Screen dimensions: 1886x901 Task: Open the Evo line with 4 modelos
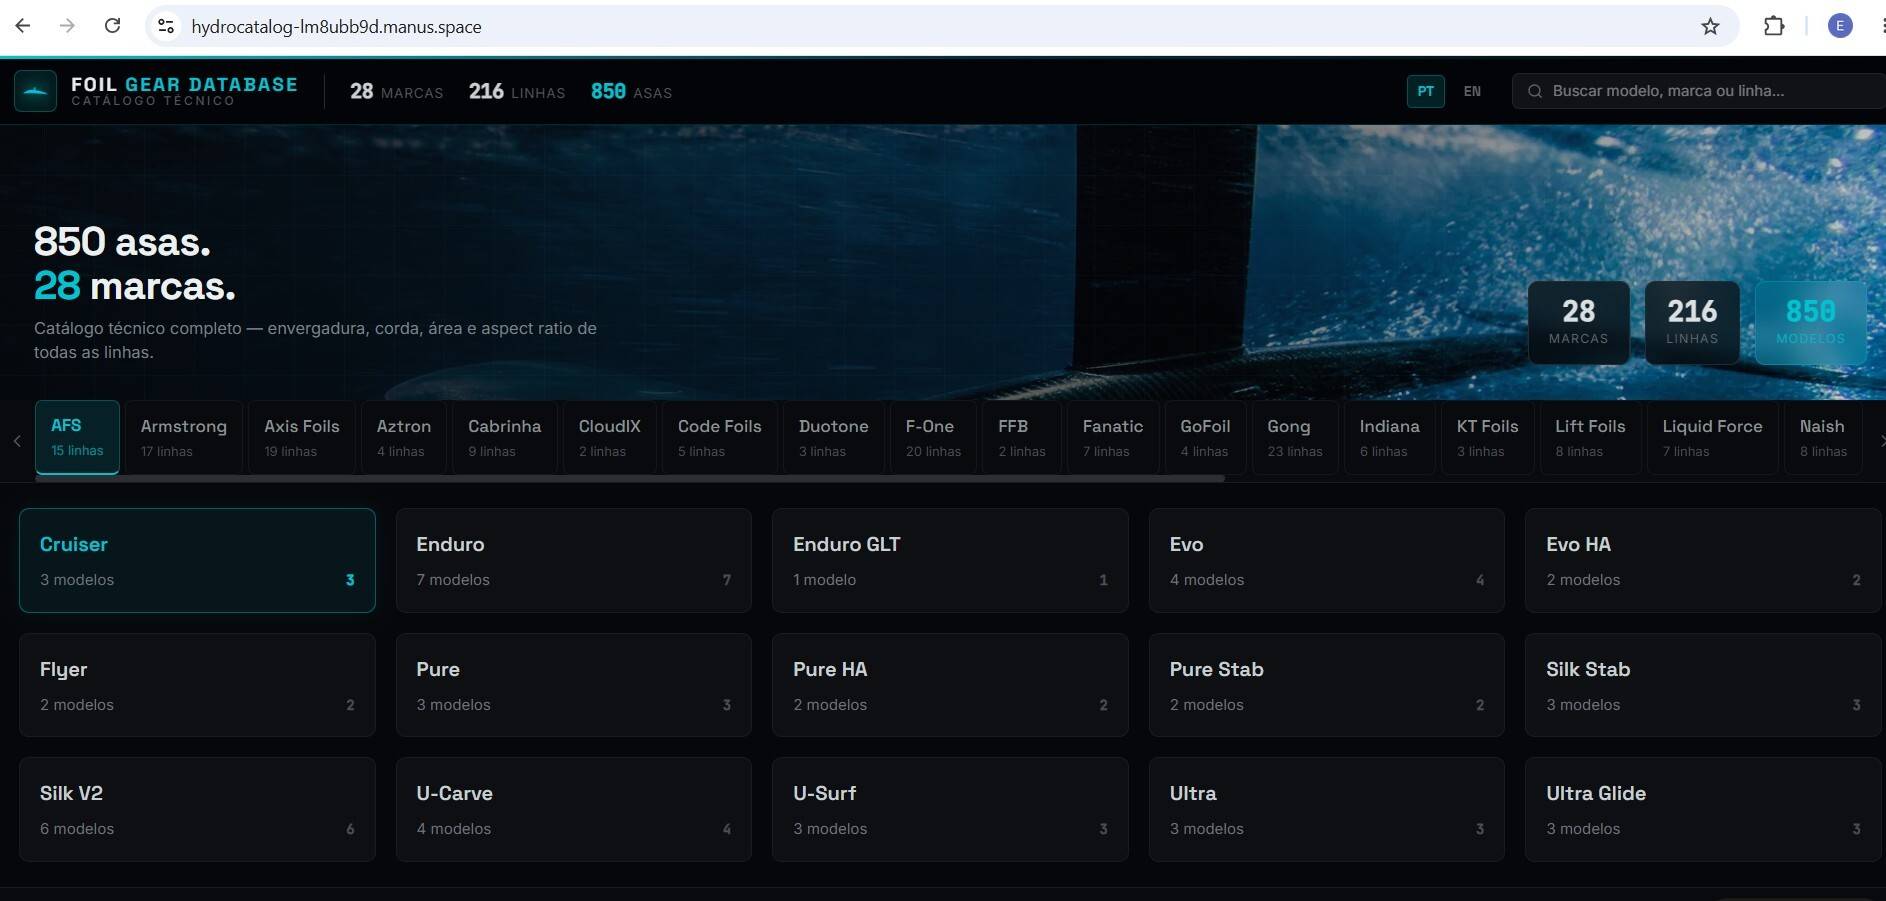[x=1327, y=560]
